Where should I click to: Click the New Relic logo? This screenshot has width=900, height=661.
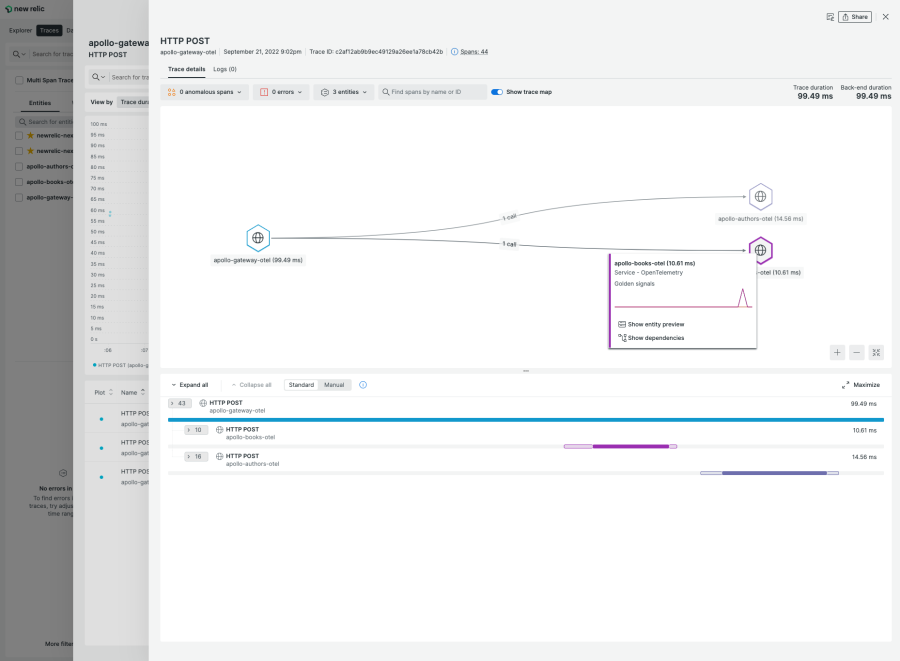(25, 9)
